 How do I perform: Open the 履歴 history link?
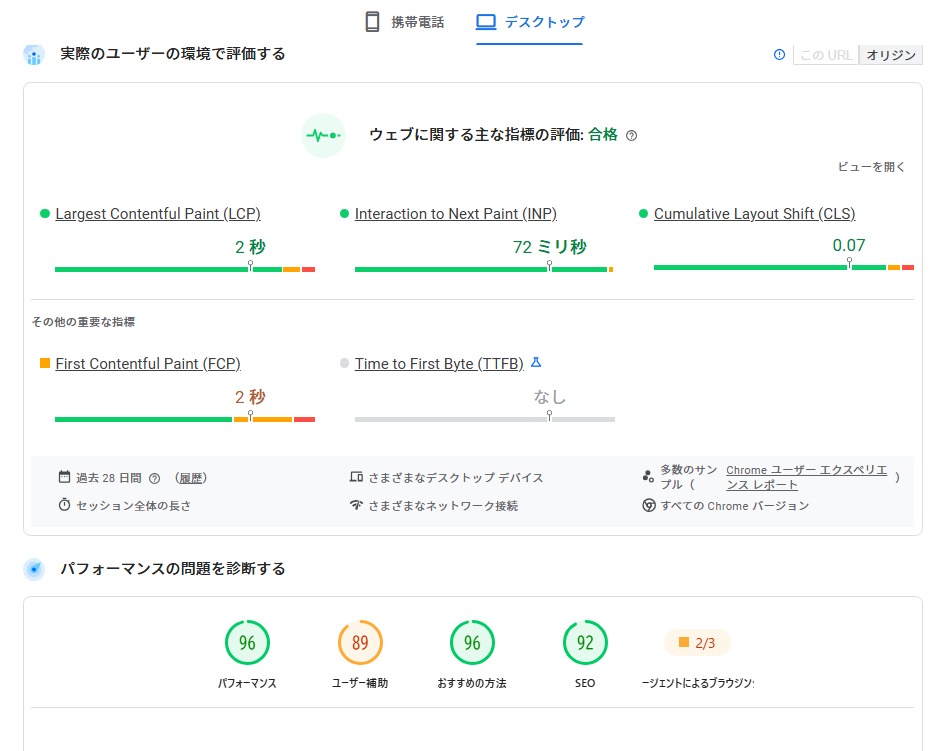pyautogui.click(x=191, y=478)
